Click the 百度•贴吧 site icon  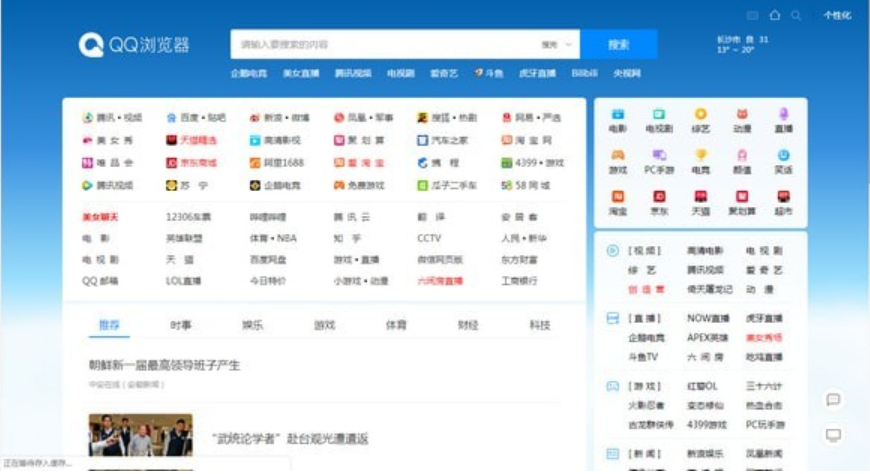tap(171, 118)
